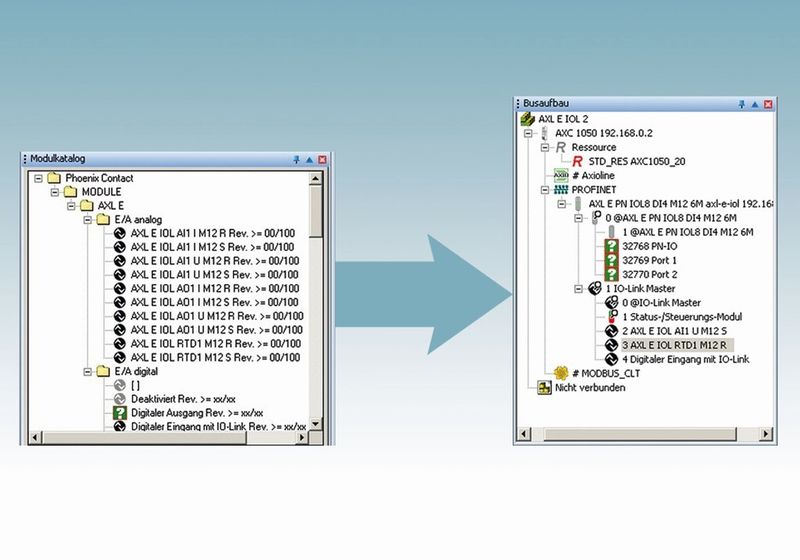Click the Nicht verbunden icon
The image size is (800, 560).
544,388
